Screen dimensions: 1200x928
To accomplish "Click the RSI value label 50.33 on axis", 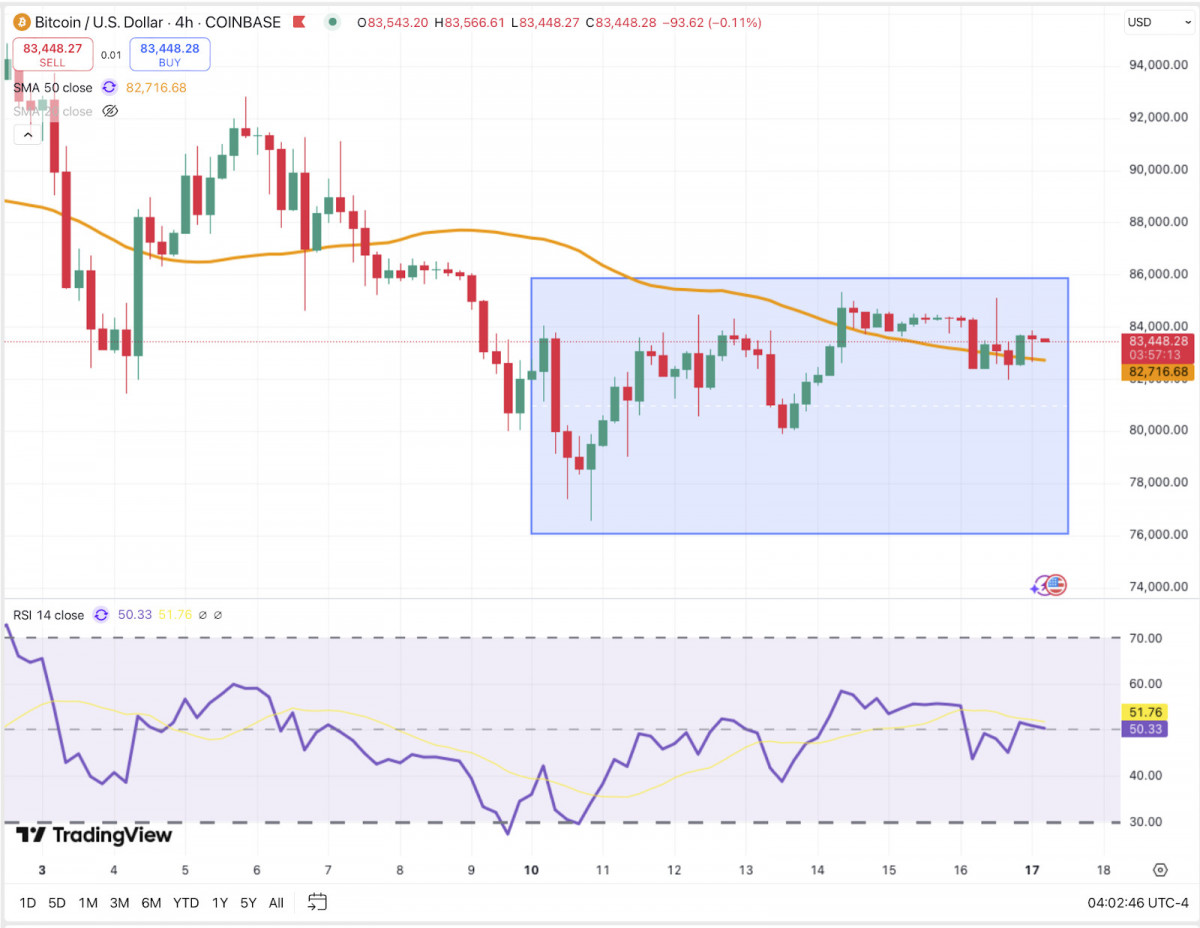I will (x=1144, y=730).
